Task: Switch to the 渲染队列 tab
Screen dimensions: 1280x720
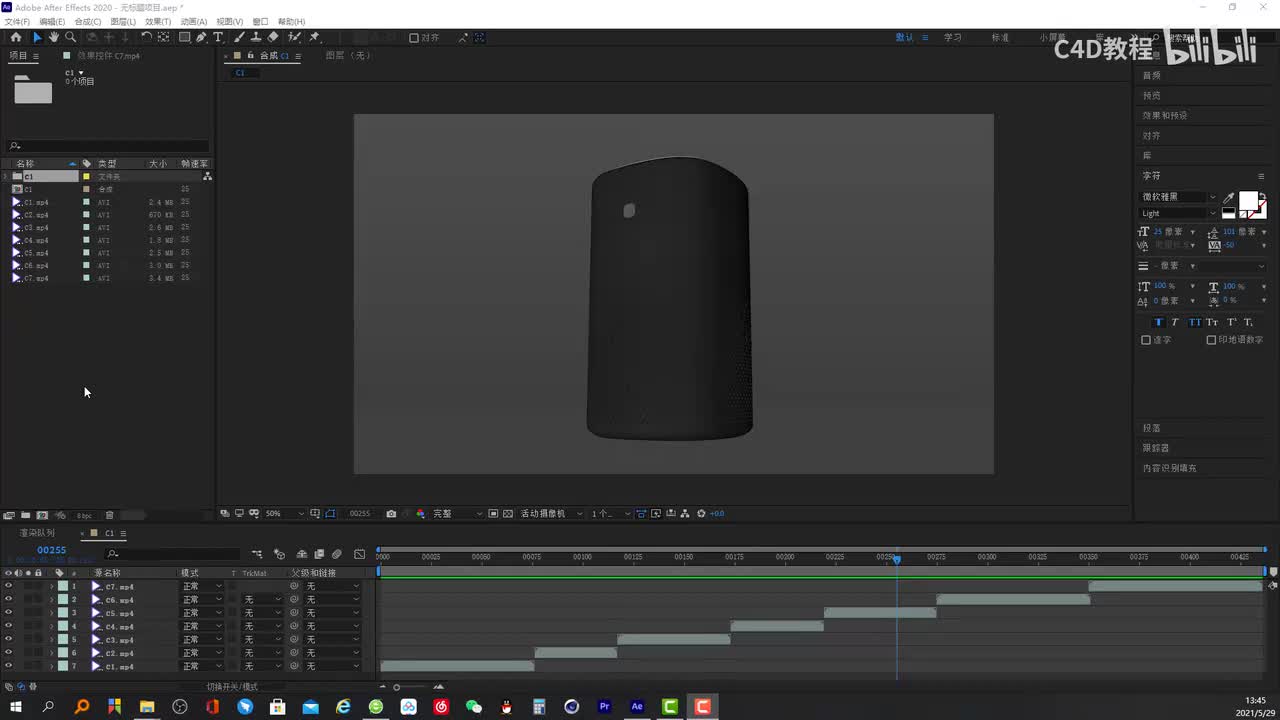Action: point(37,533)
